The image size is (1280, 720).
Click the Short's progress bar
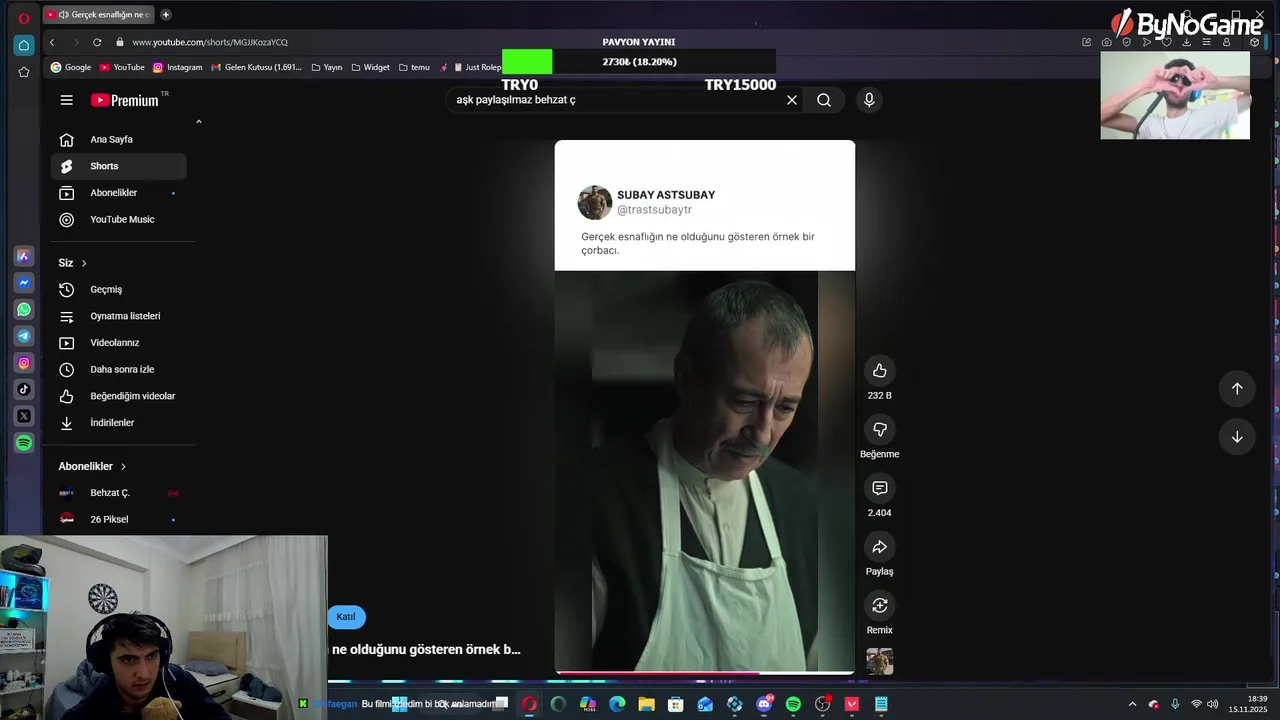point(705,673)
